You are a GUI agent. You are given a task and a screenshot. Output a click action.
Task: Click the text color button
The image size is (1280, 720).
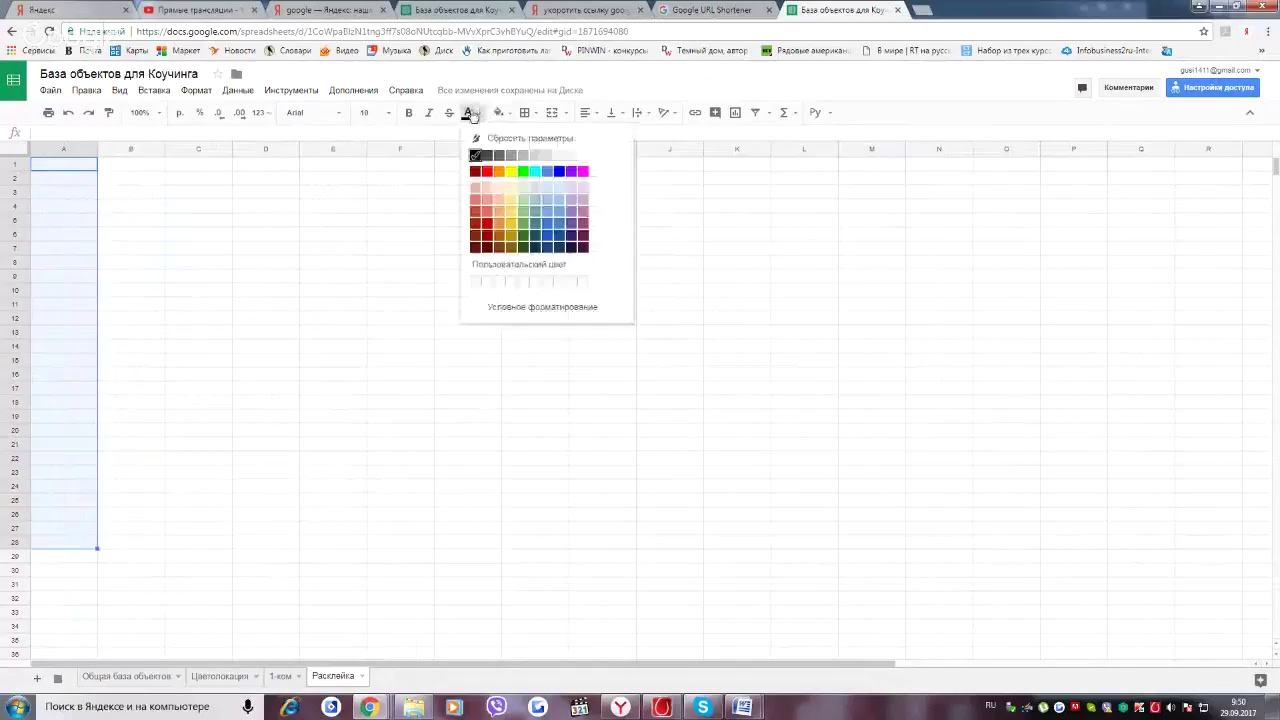coord(468,113)
